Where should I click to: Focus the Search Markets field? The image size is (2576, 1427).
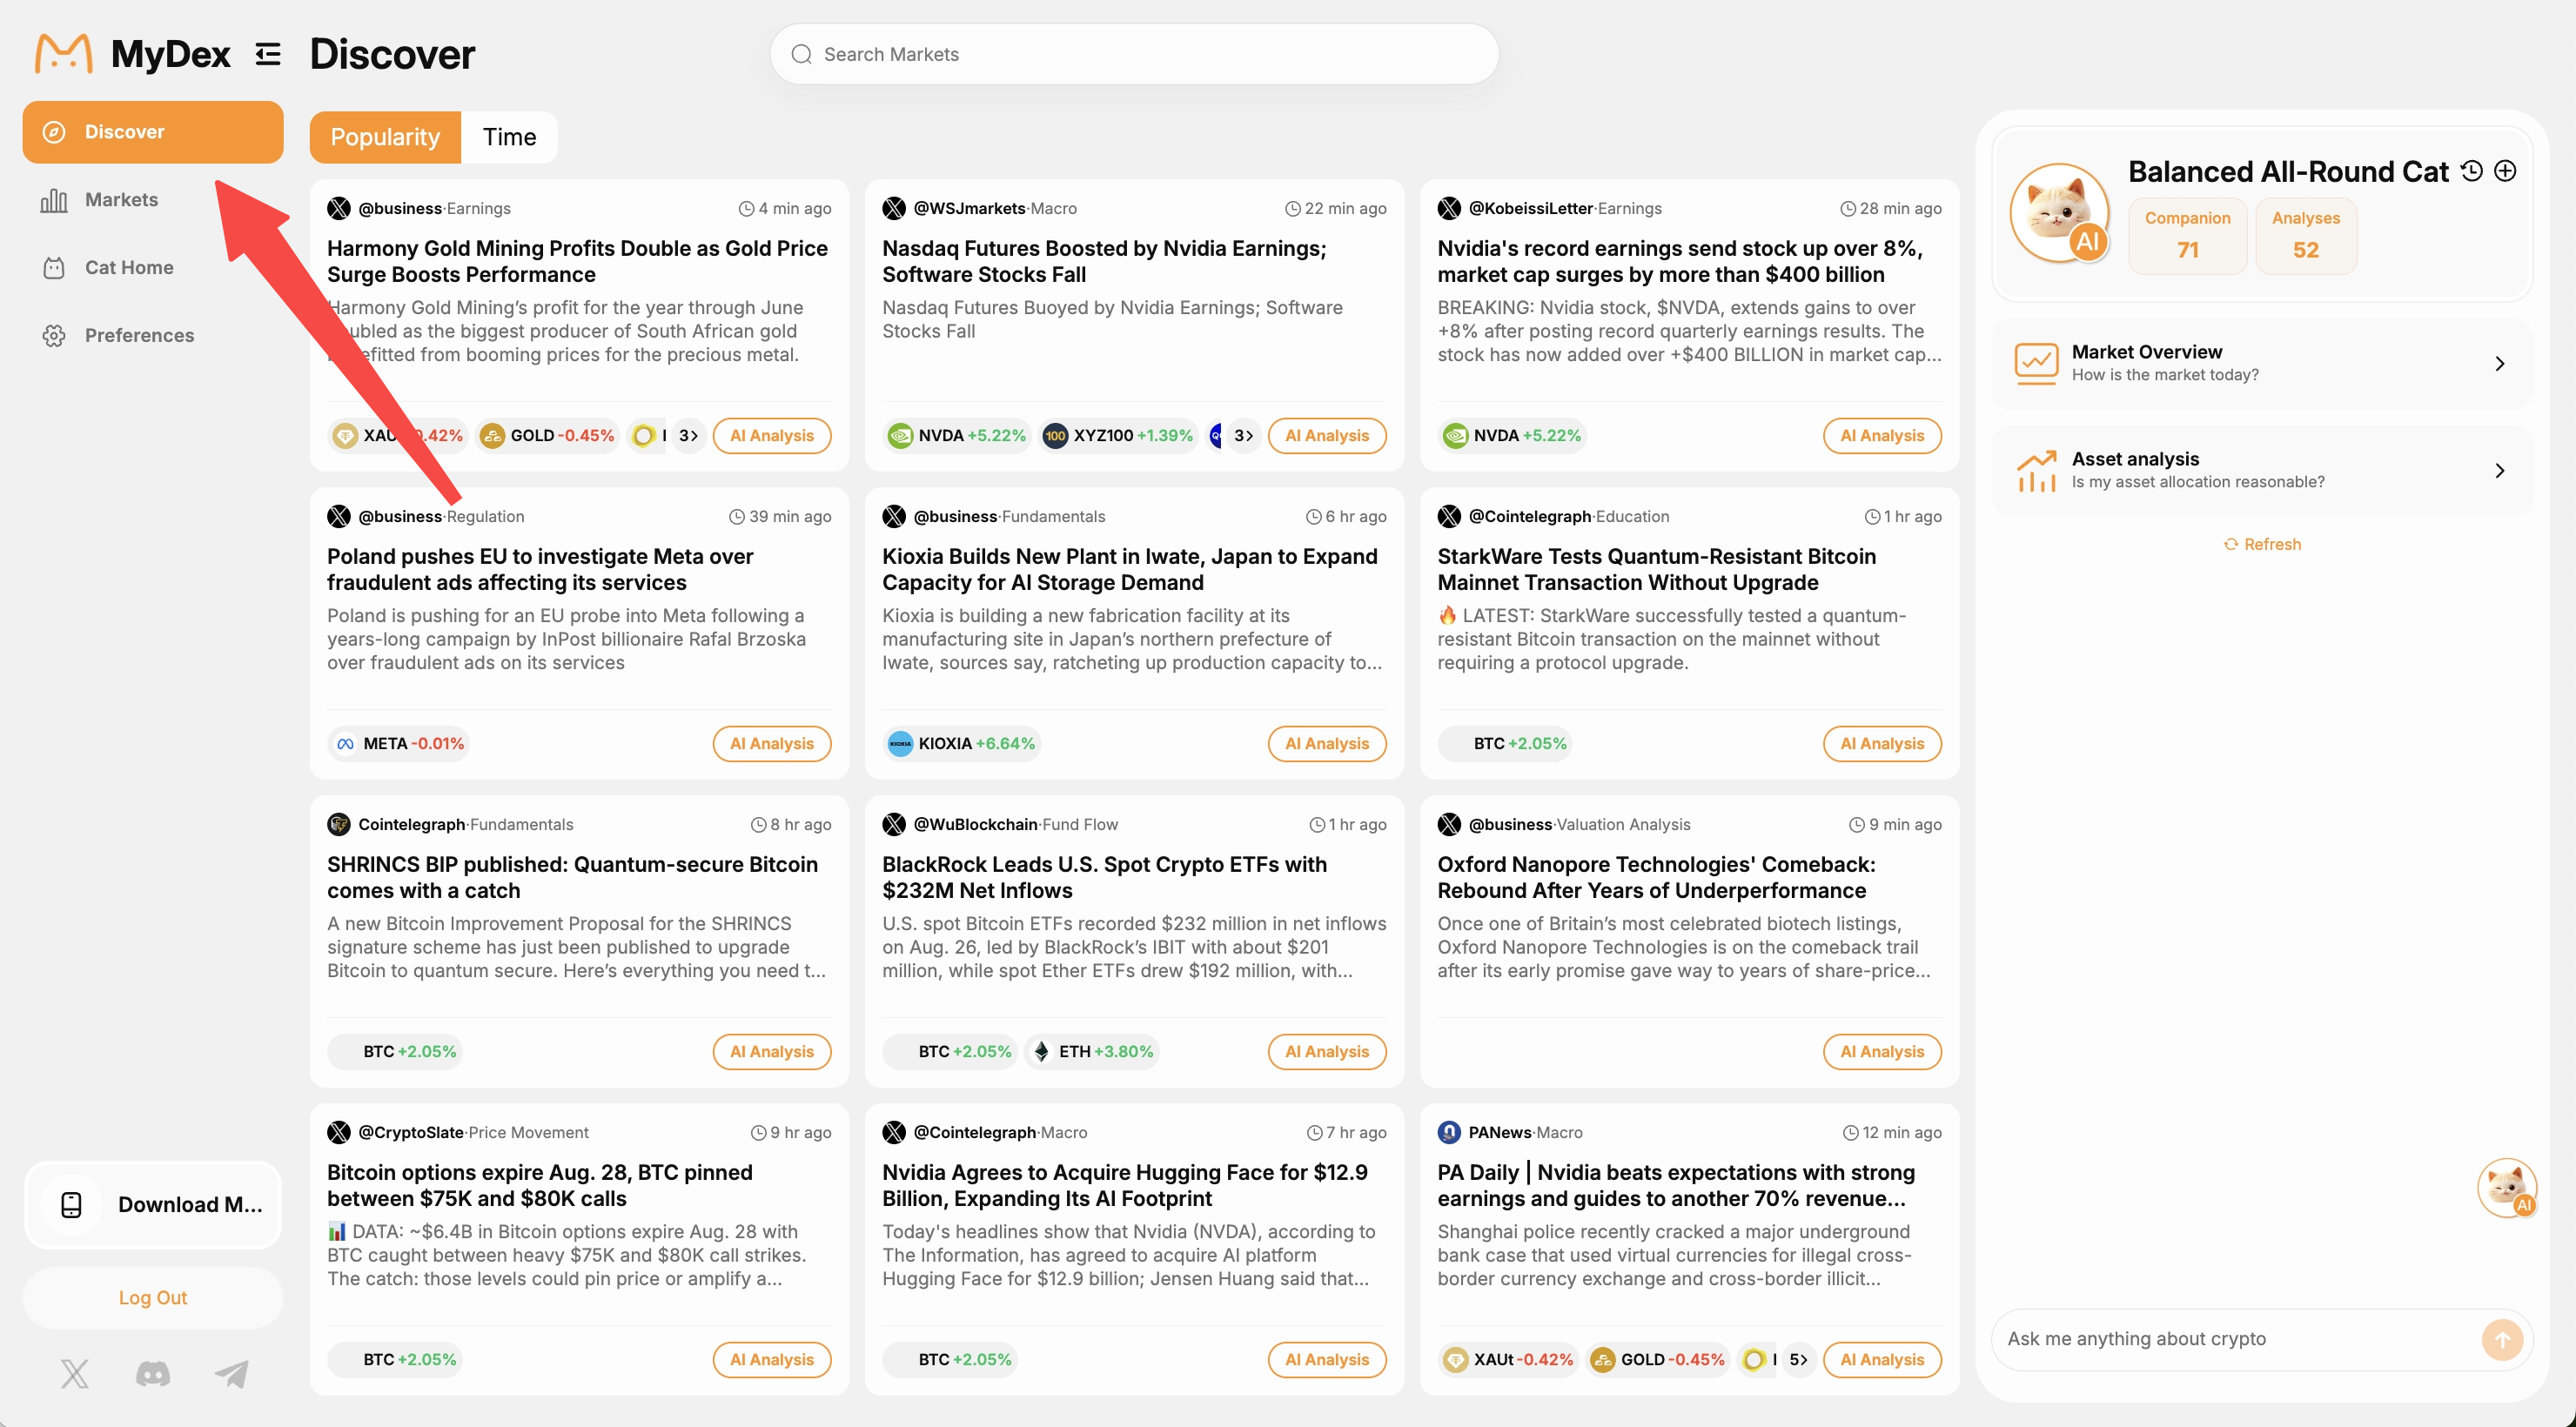click(1134, 54)
